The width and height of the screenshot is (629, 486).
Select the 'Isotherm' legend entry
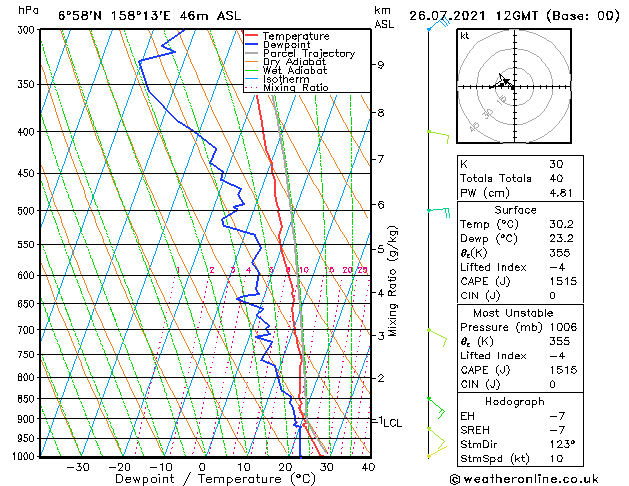coord(286,79)
